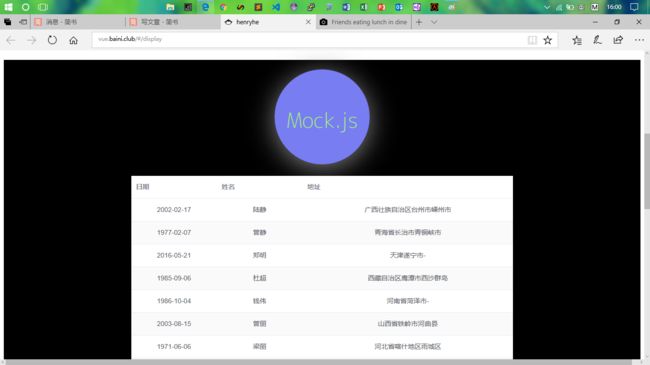Click the horizontal scrollbar at the page bottom
This screenshot has width=650, height=365.
pos(319,362)
